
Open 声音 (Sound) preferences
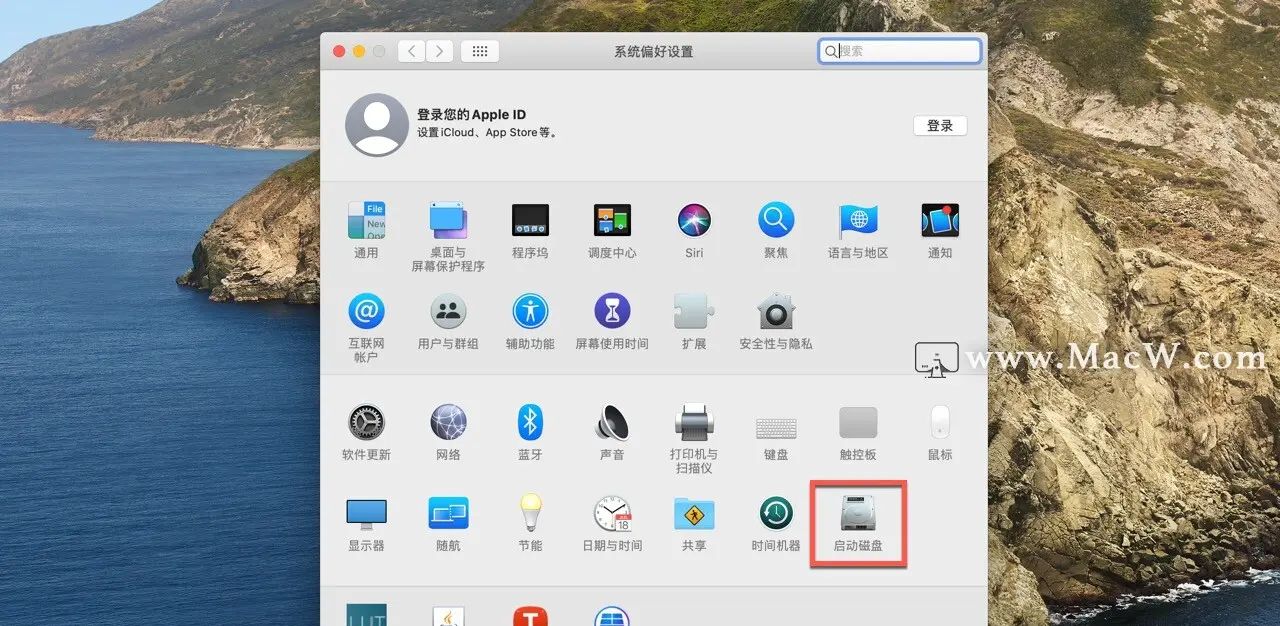[612, 423]
